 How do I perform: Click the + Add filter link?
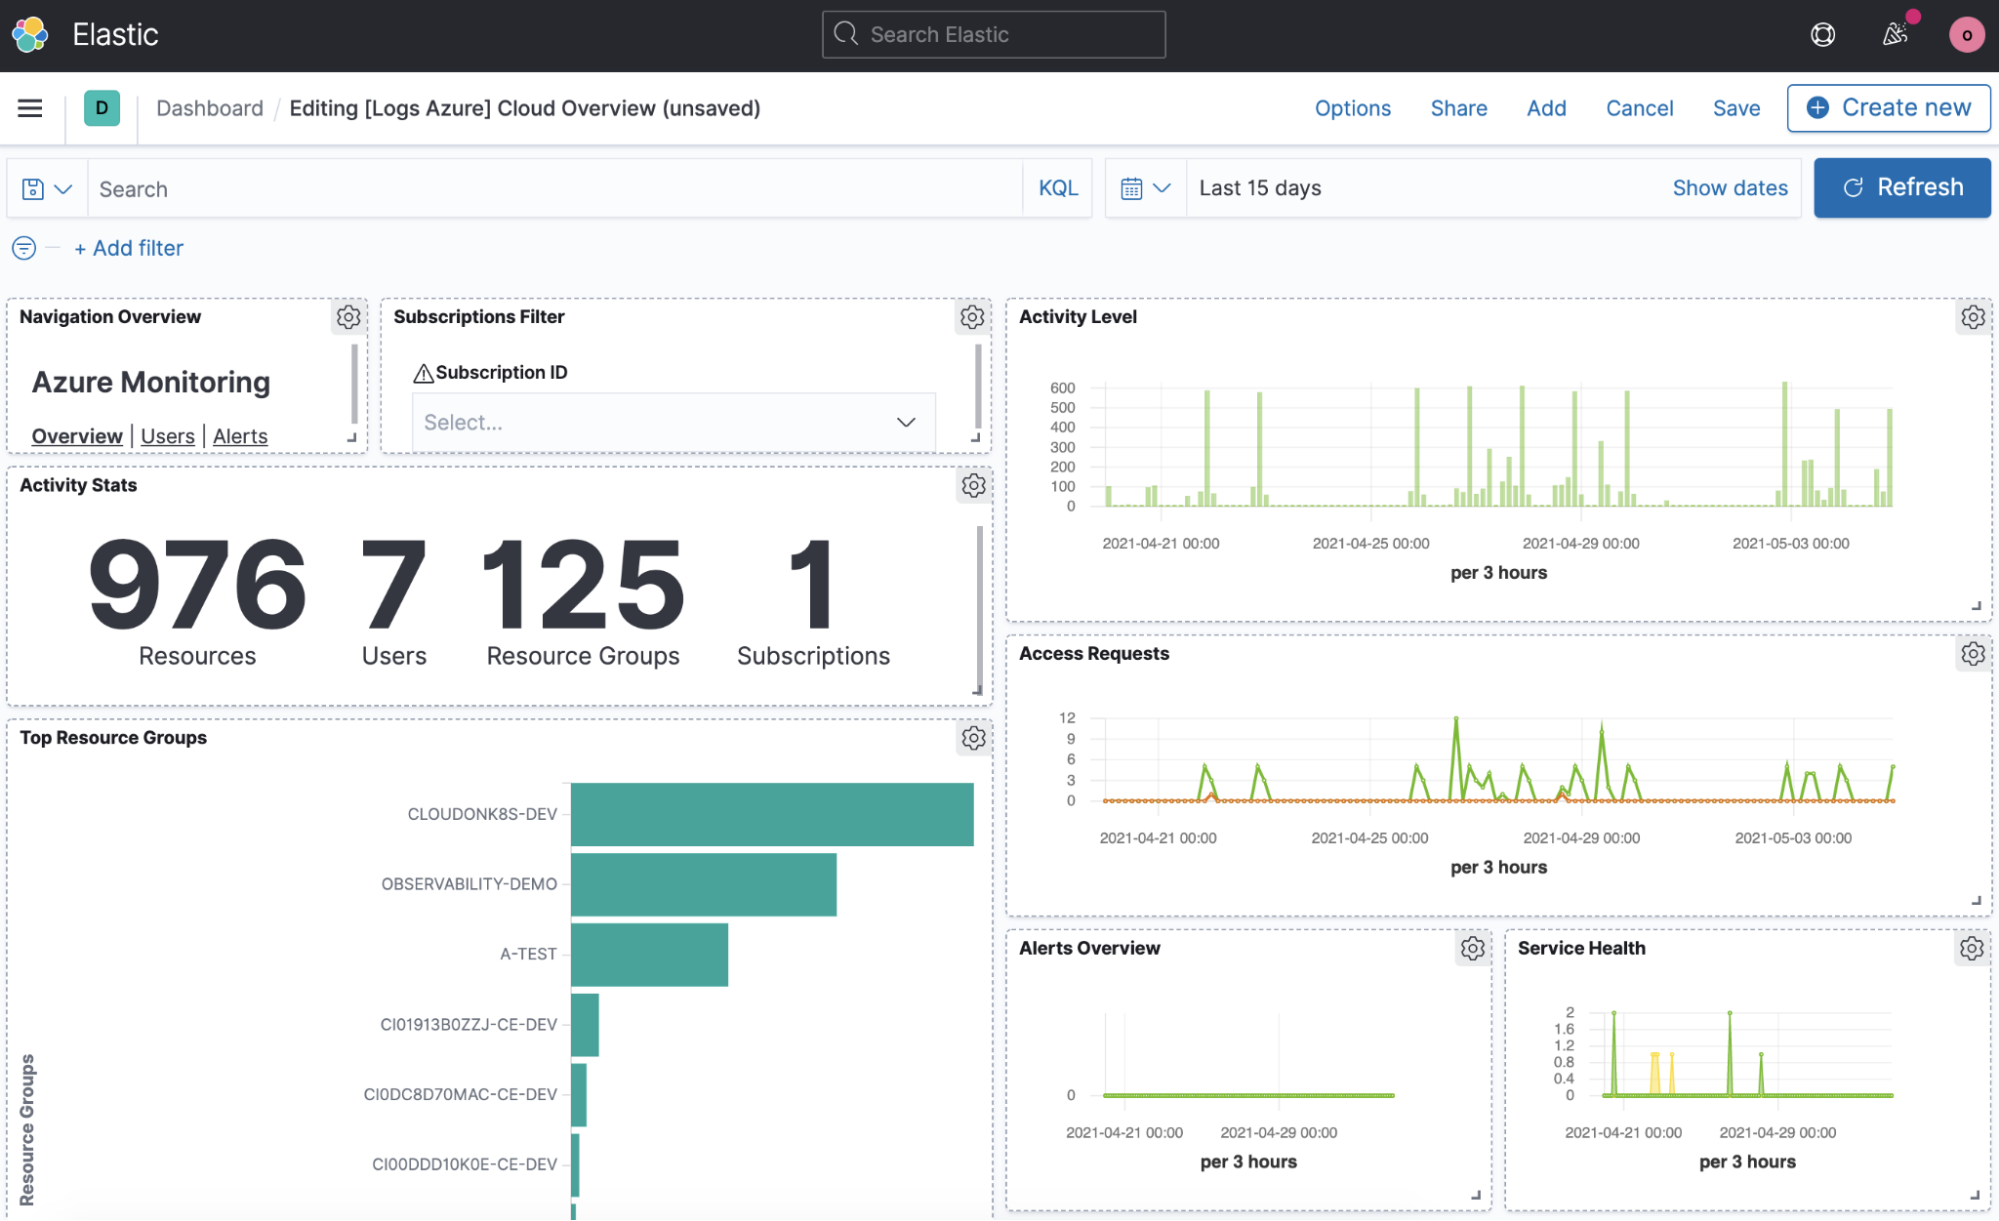[129, 248]
